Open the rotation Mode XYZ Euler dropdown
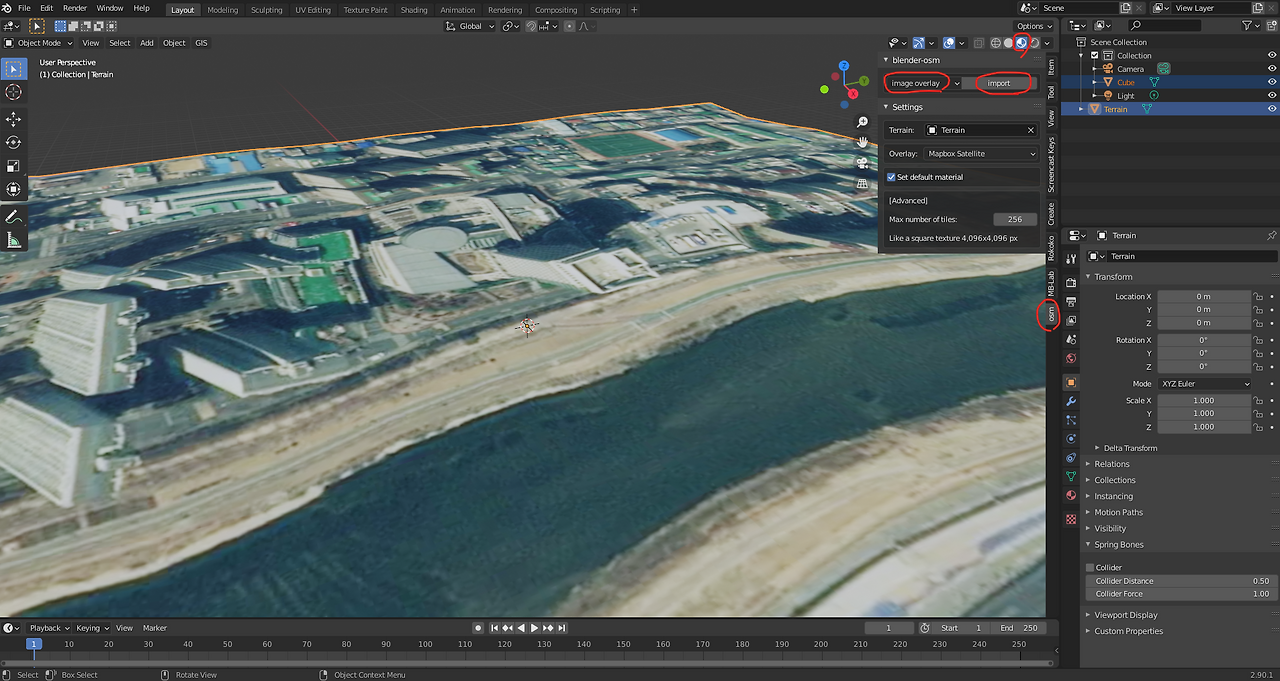 click(x=1204, y=384)
